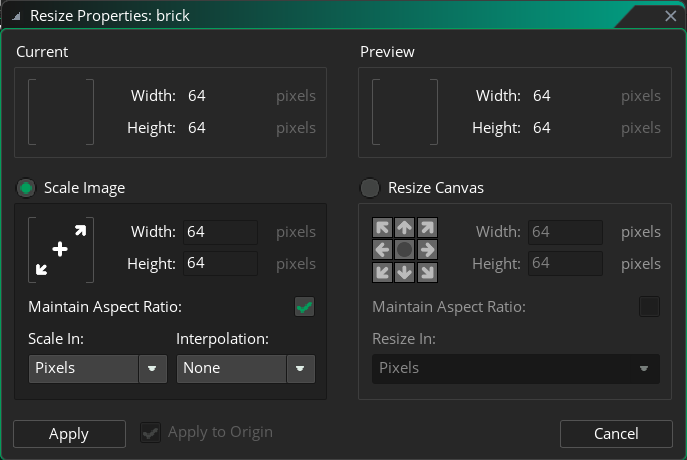Click right anchor arrow in canvas grid
The image size is (687, 460).
427,249
